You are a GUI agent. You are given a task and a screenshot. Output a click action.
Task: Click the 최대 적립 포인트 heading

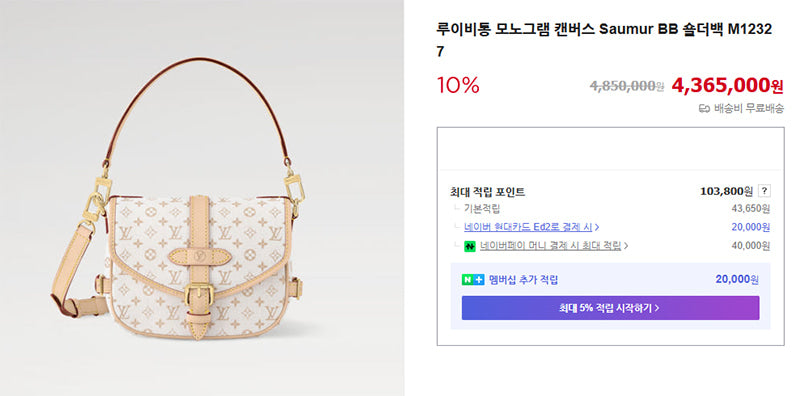[487, 192]
